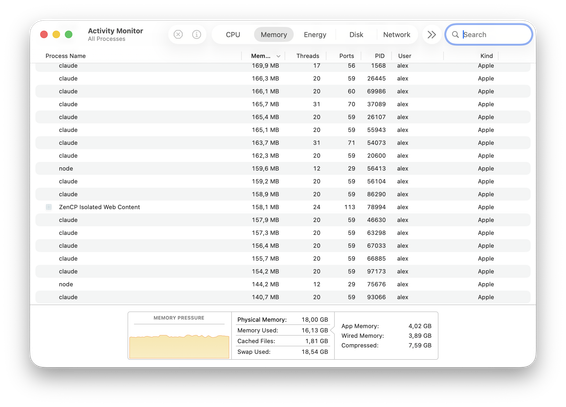Sort by PID column header
566x407 pixels.
(x=379, y=56)
